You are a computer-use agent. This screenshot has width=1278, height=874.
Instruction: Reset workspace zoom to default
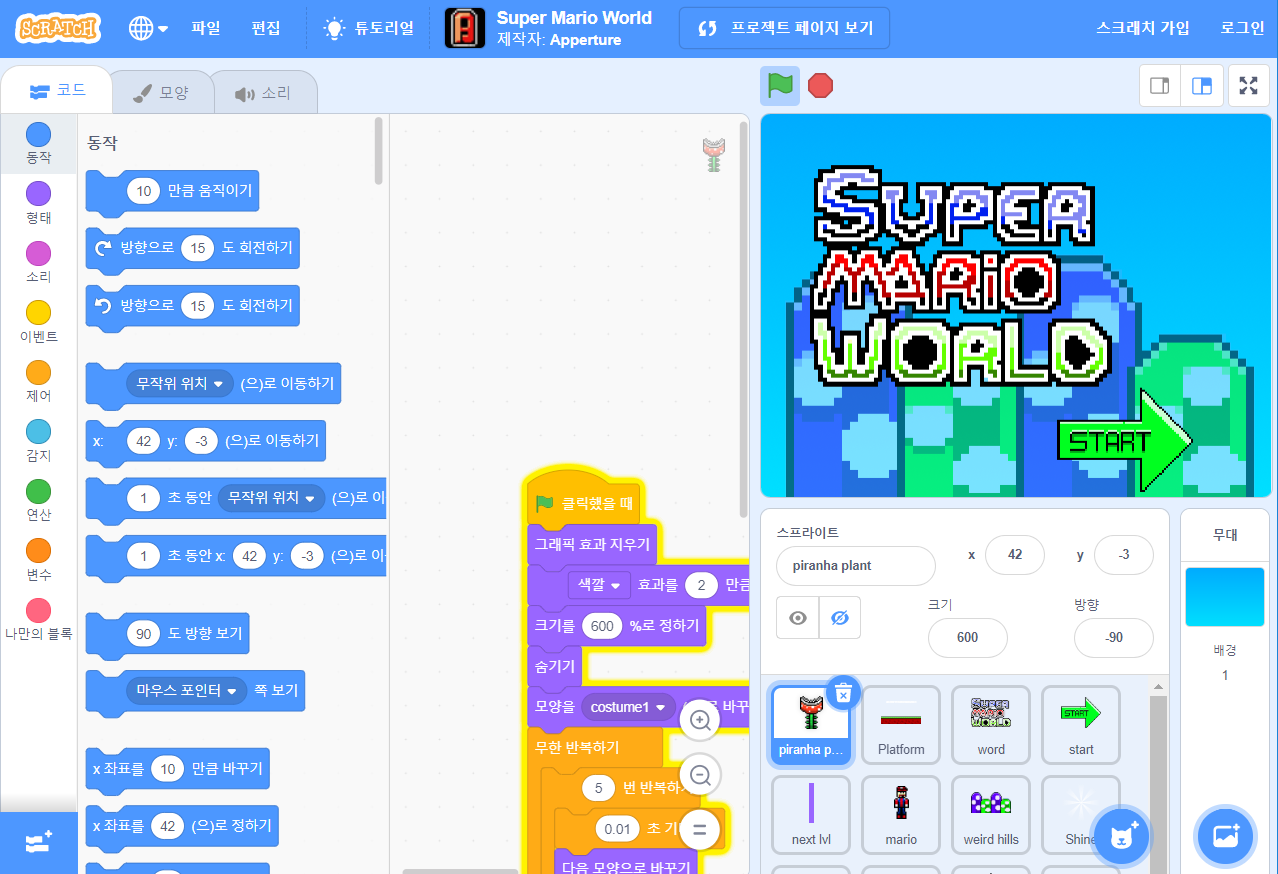[700, 829]
